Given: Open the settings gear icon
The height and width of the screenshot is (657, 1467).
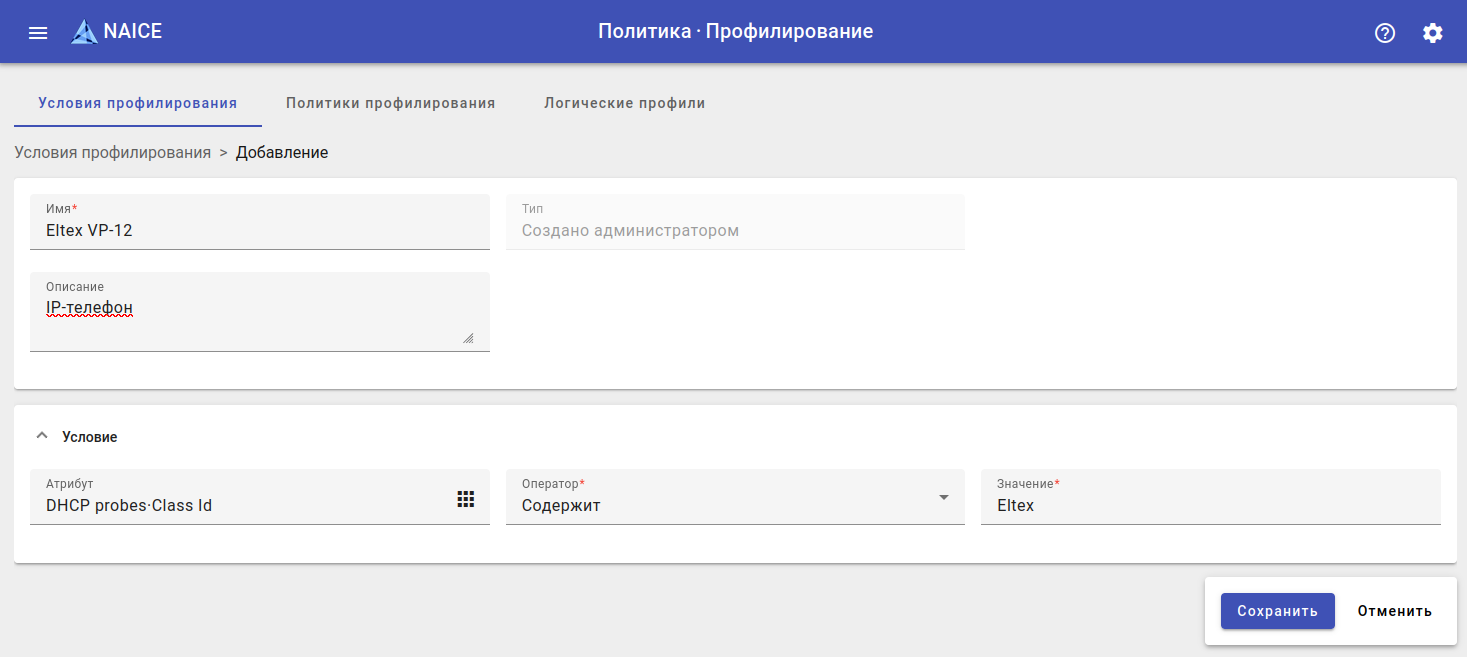Looking at the screenshot, I should tap(1433, 33).
